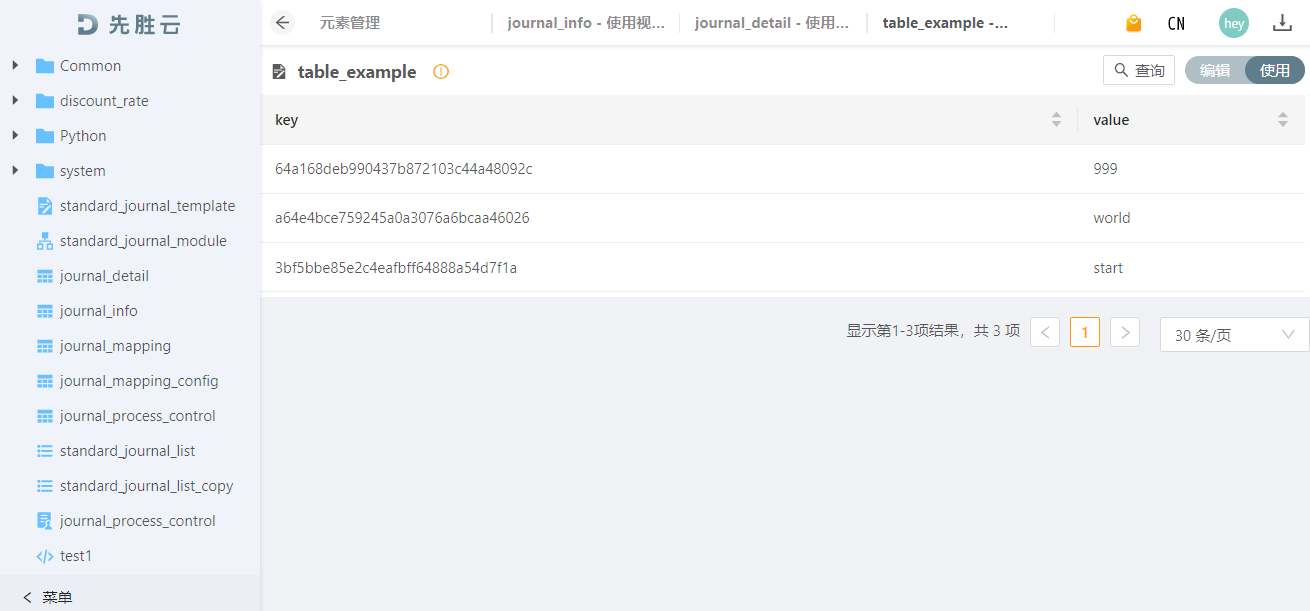This screenshot has height=611, width=1310.
Task: Switch to 编辑 edit mode
Action: point(1215,70)
